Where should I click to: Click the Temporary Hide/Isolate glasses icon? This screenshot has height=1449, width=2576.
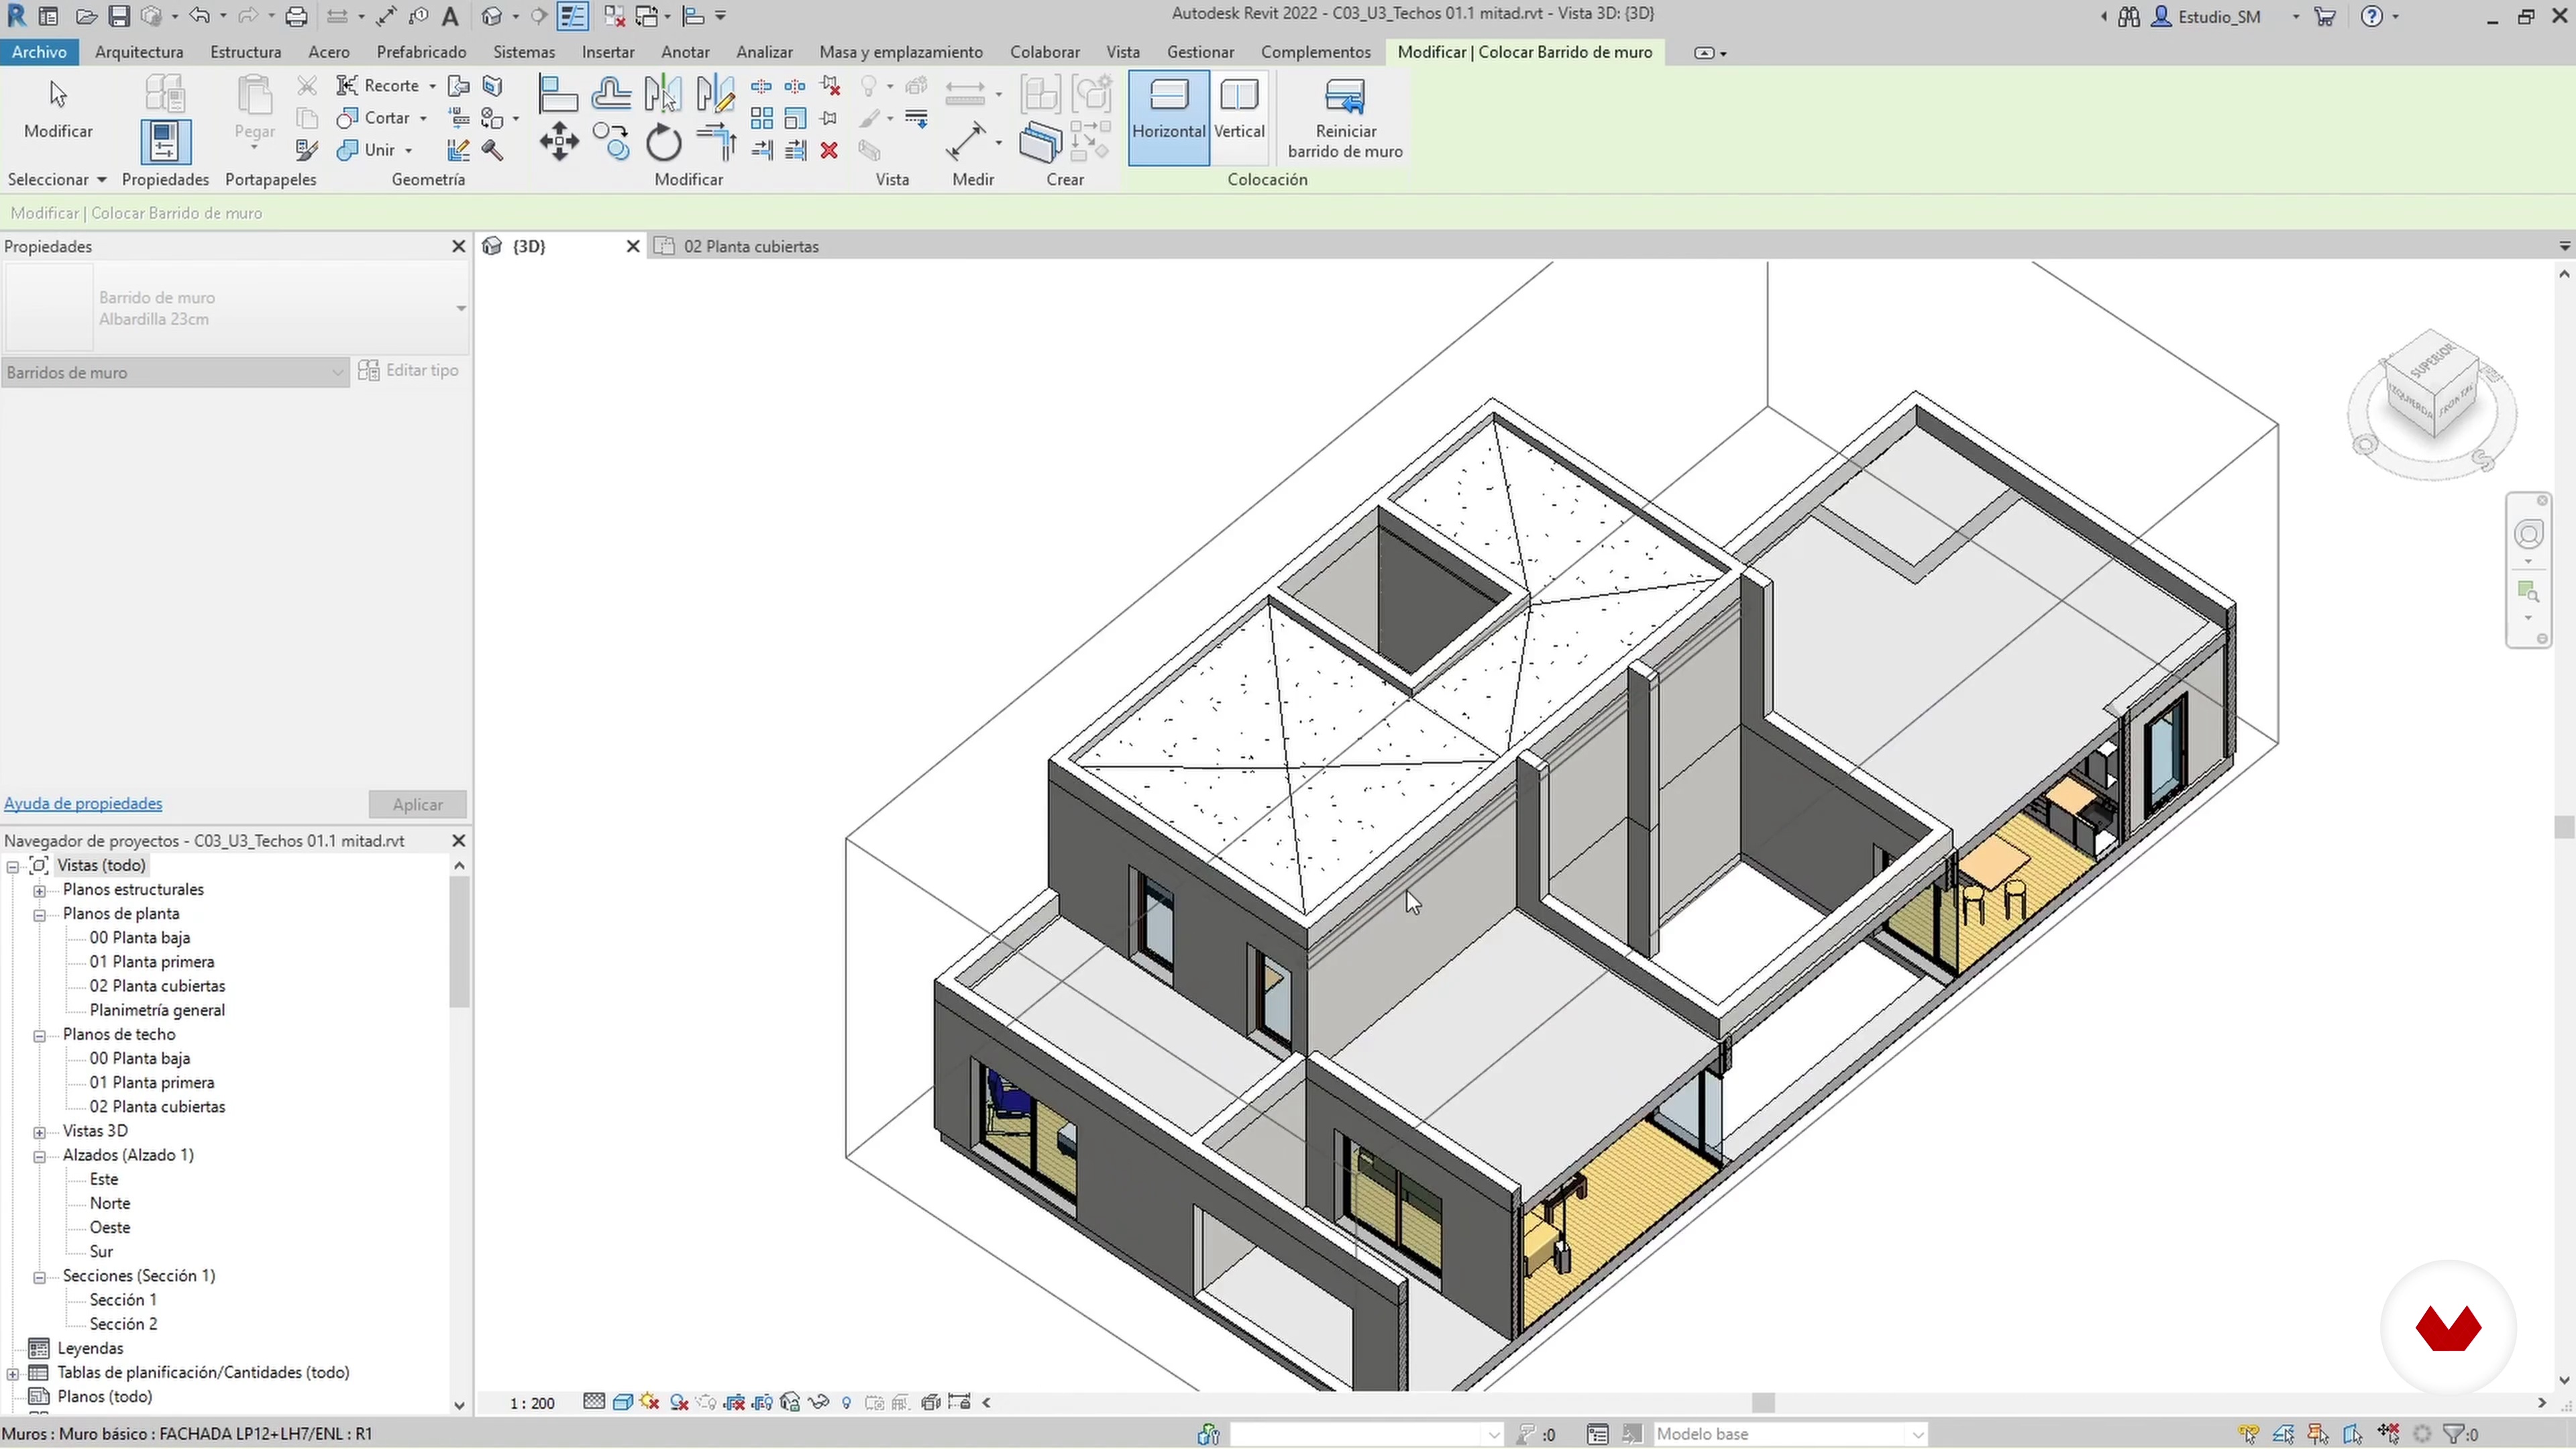(x=818, y=1403)
